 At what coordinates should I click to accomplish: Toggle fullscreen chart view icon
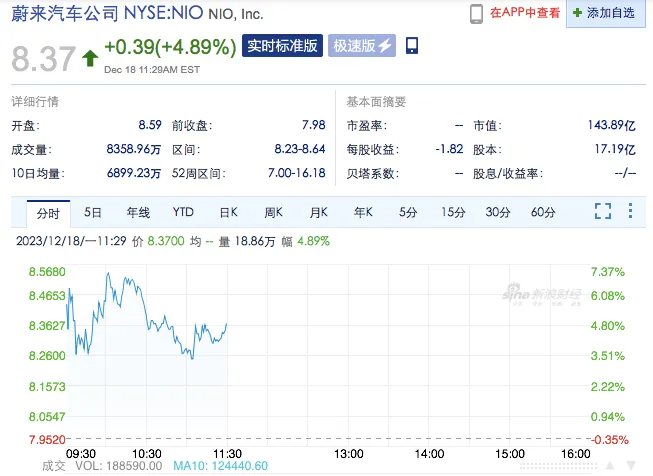pos(603,211)
